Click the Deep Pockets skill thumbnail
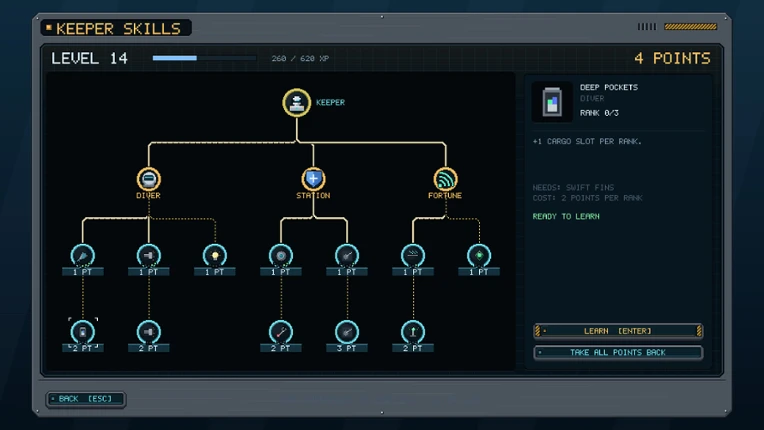Screen dimensions: 764x430 click(552, 101)
